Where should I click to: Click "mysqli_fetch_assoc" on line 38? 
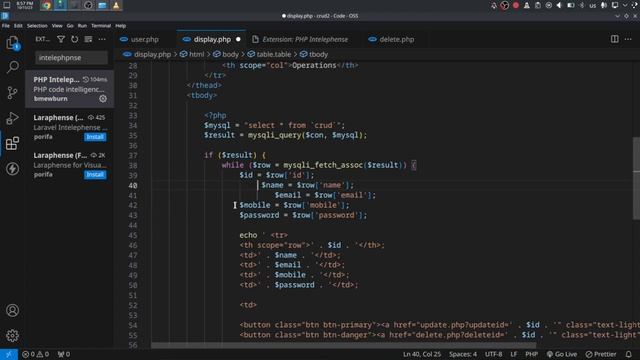click(x=323, y=165)
